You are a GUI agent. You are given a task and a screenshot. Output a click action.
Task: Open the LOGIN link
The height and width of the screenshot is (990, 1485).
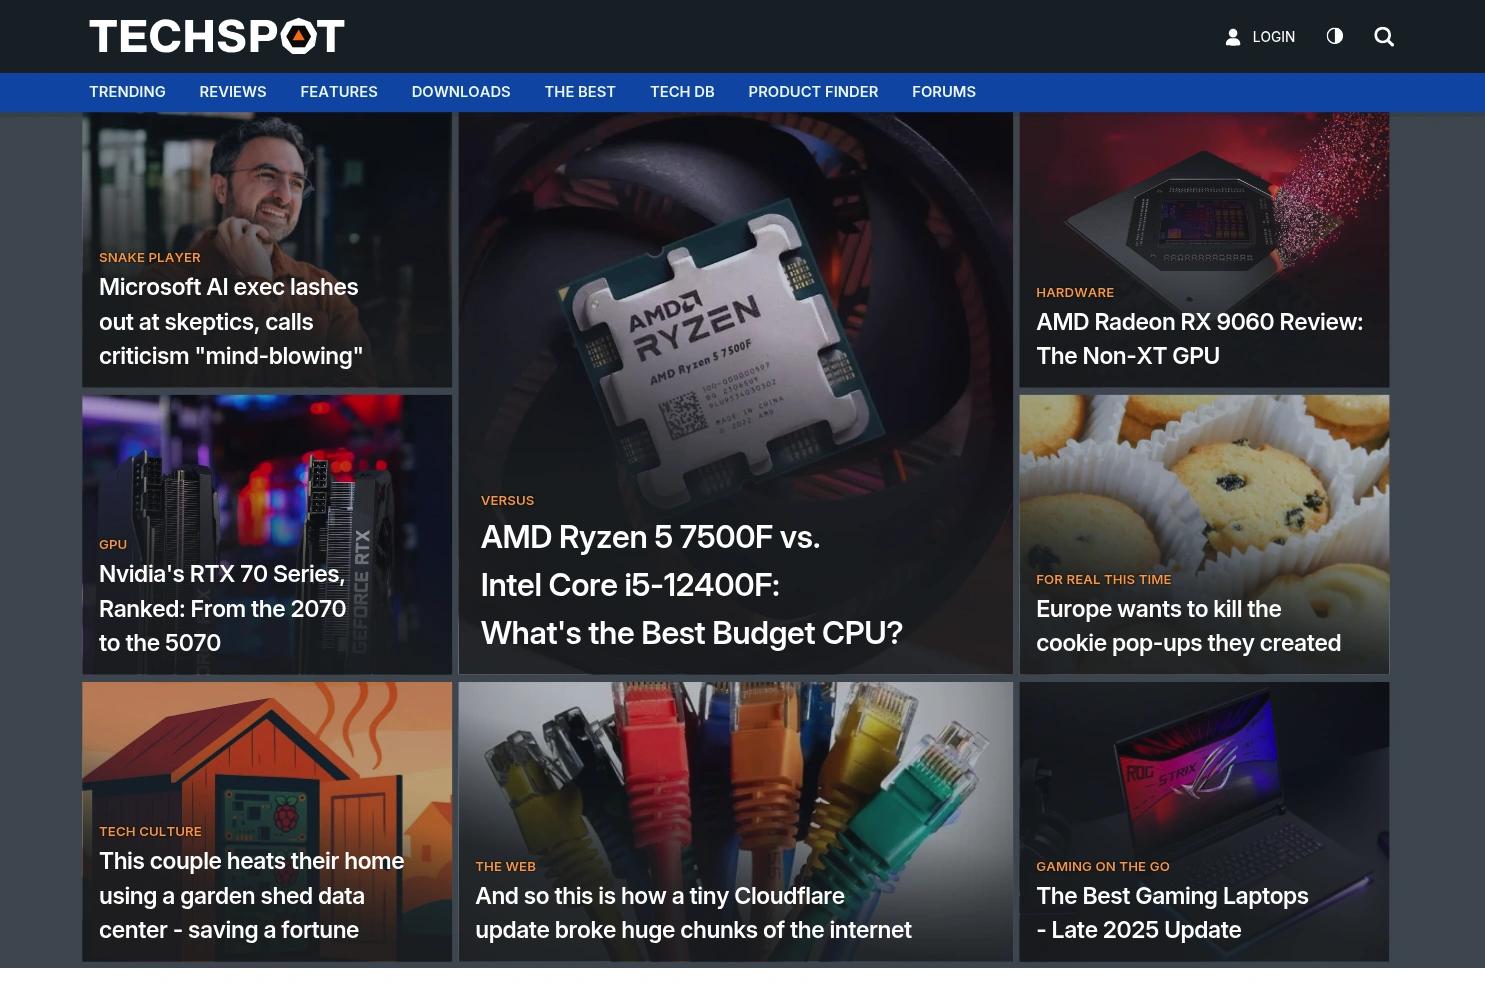(1274, 37)
